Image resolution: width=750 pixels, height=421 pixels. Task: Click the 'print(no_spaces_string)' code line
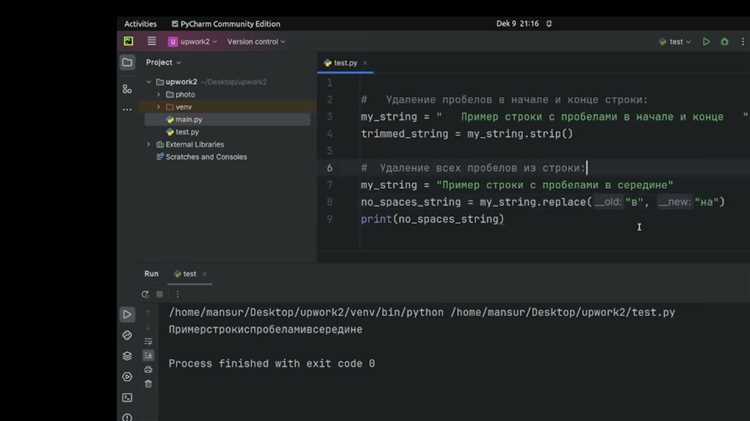(432, 219)
